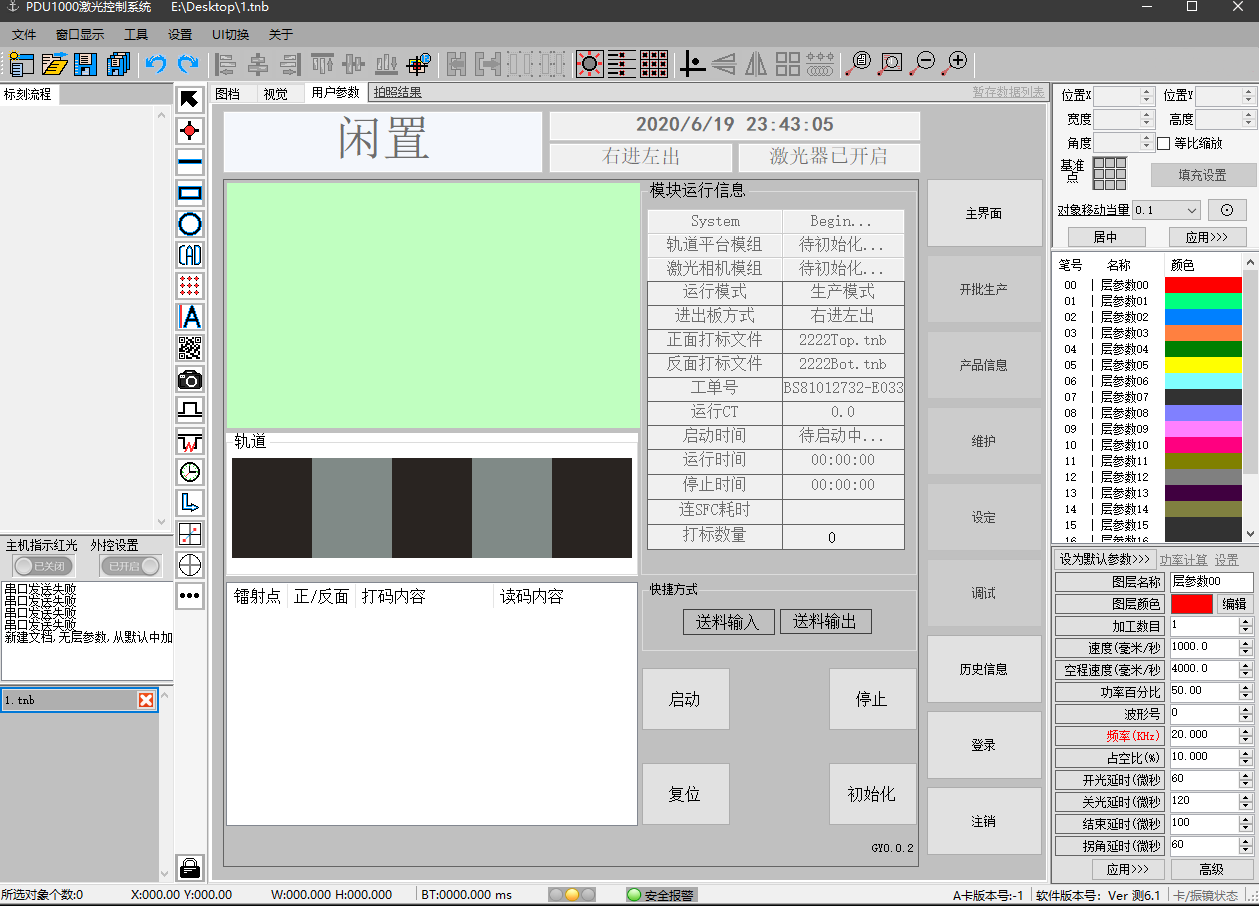Viewport: 1259px width, 906px height.
Task: Click the rectangle drawing tool
Action: (190, 194)
